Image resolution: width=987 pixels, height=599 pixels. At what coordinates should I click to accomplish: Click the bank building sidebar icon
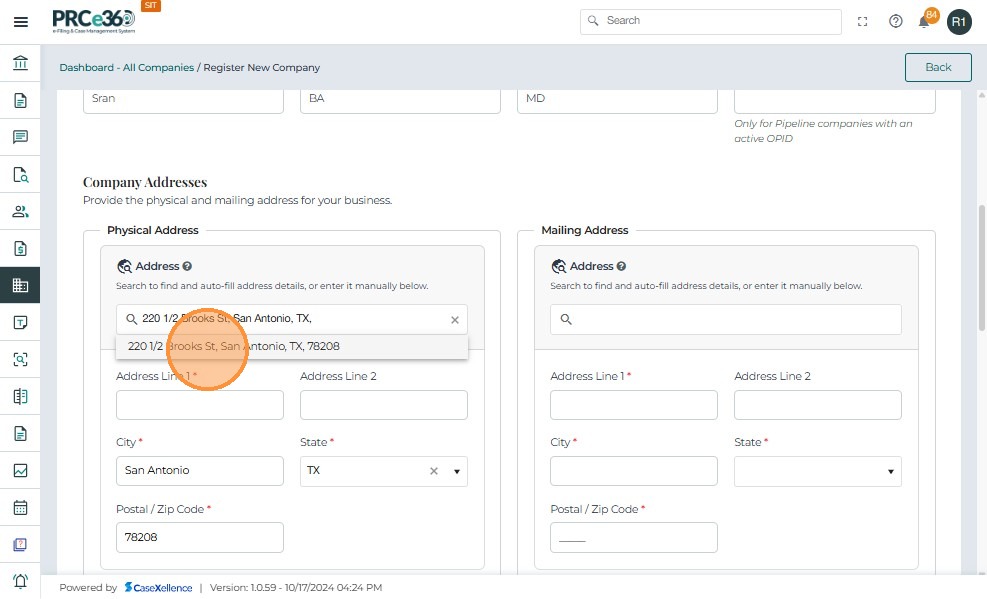20,64
